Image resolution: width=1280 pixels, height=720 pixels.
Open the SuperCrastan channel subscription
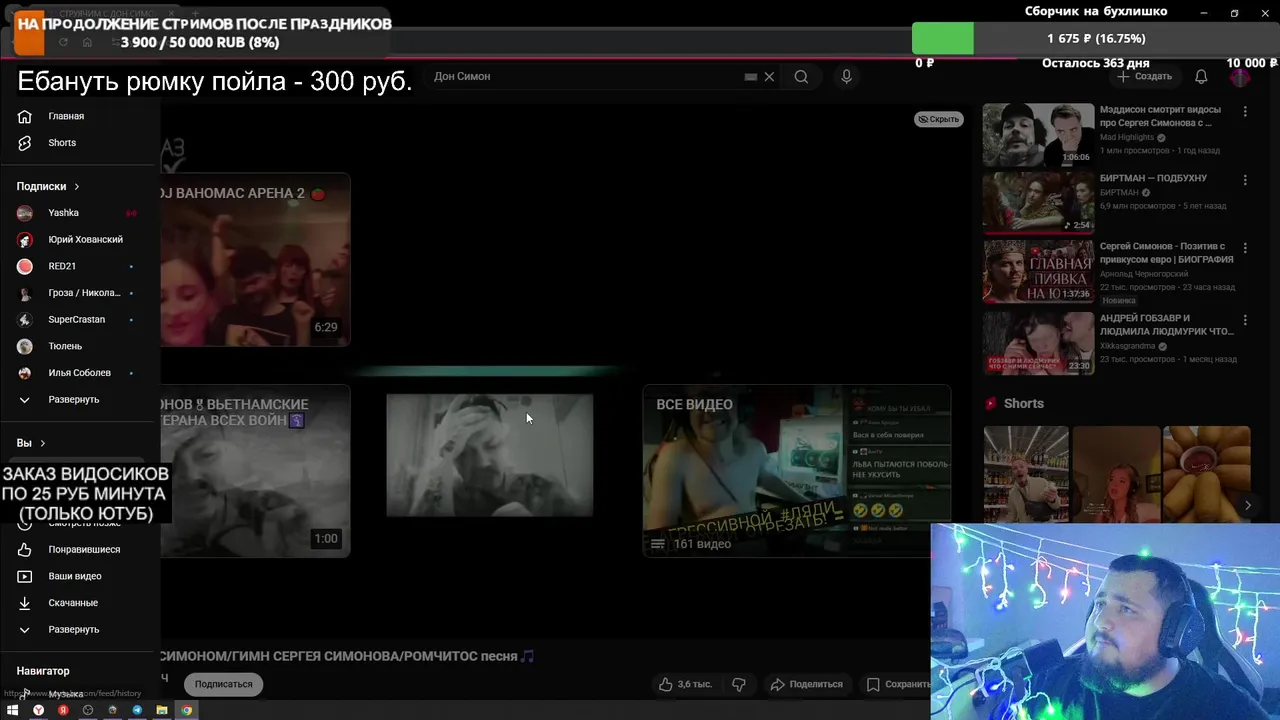[80, 320]
